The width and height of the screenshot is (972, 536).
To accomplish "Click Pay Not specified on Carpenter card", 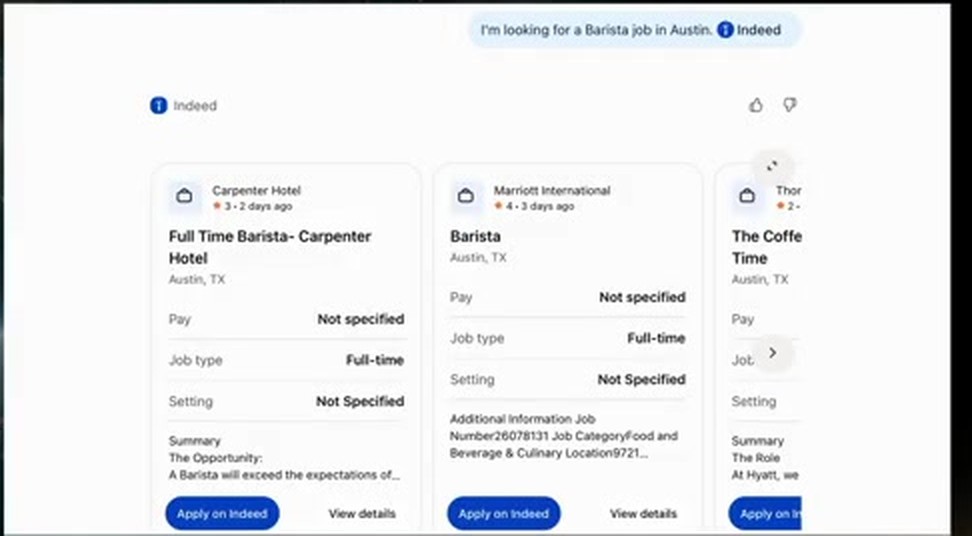I will click(x=286, y=319).
